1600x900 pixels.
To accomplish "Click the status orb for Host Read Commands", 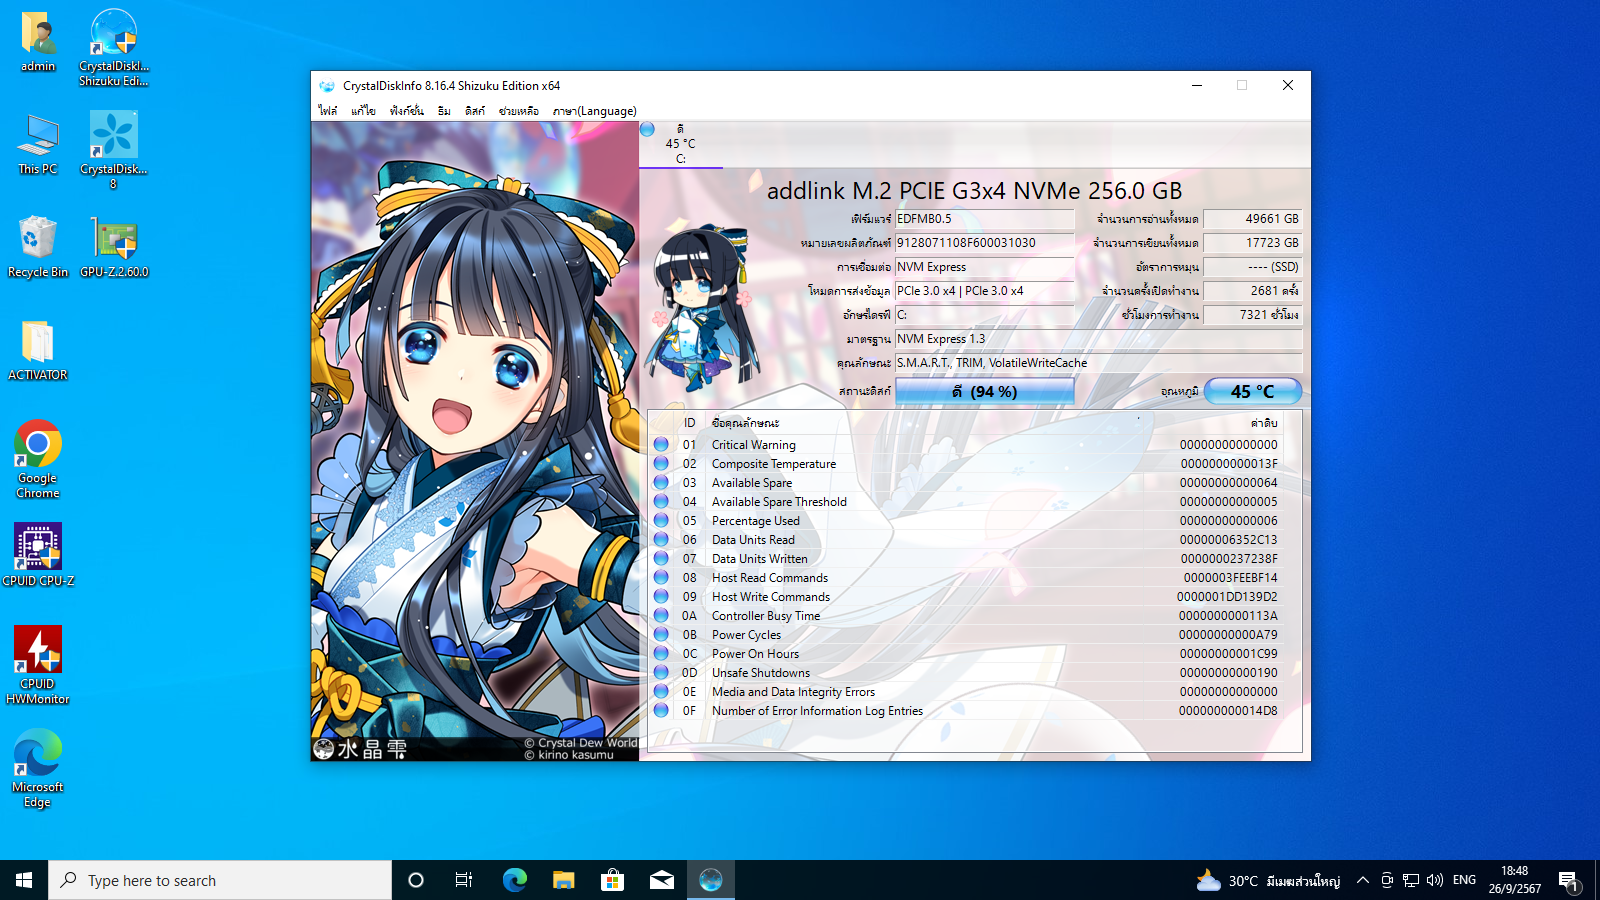I will [x=661, y=577].
